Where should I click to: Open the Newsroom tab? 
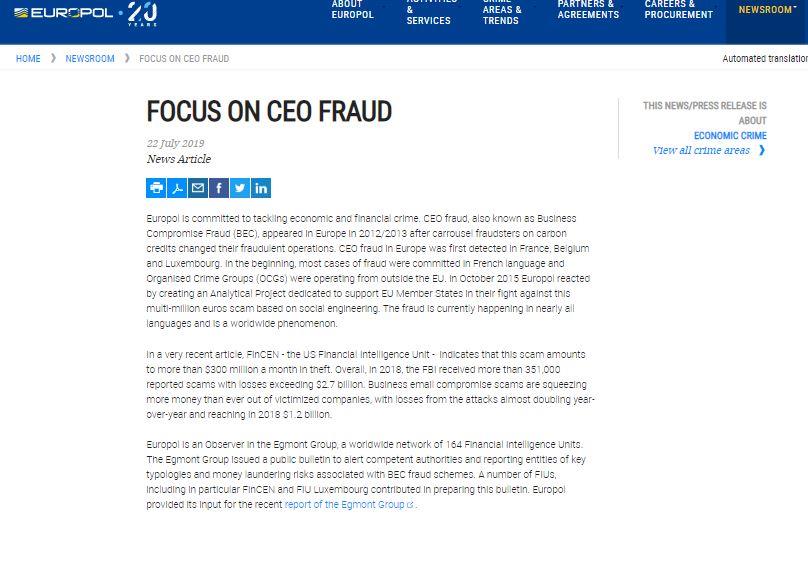pyautogui.click(x=766, y=10)
